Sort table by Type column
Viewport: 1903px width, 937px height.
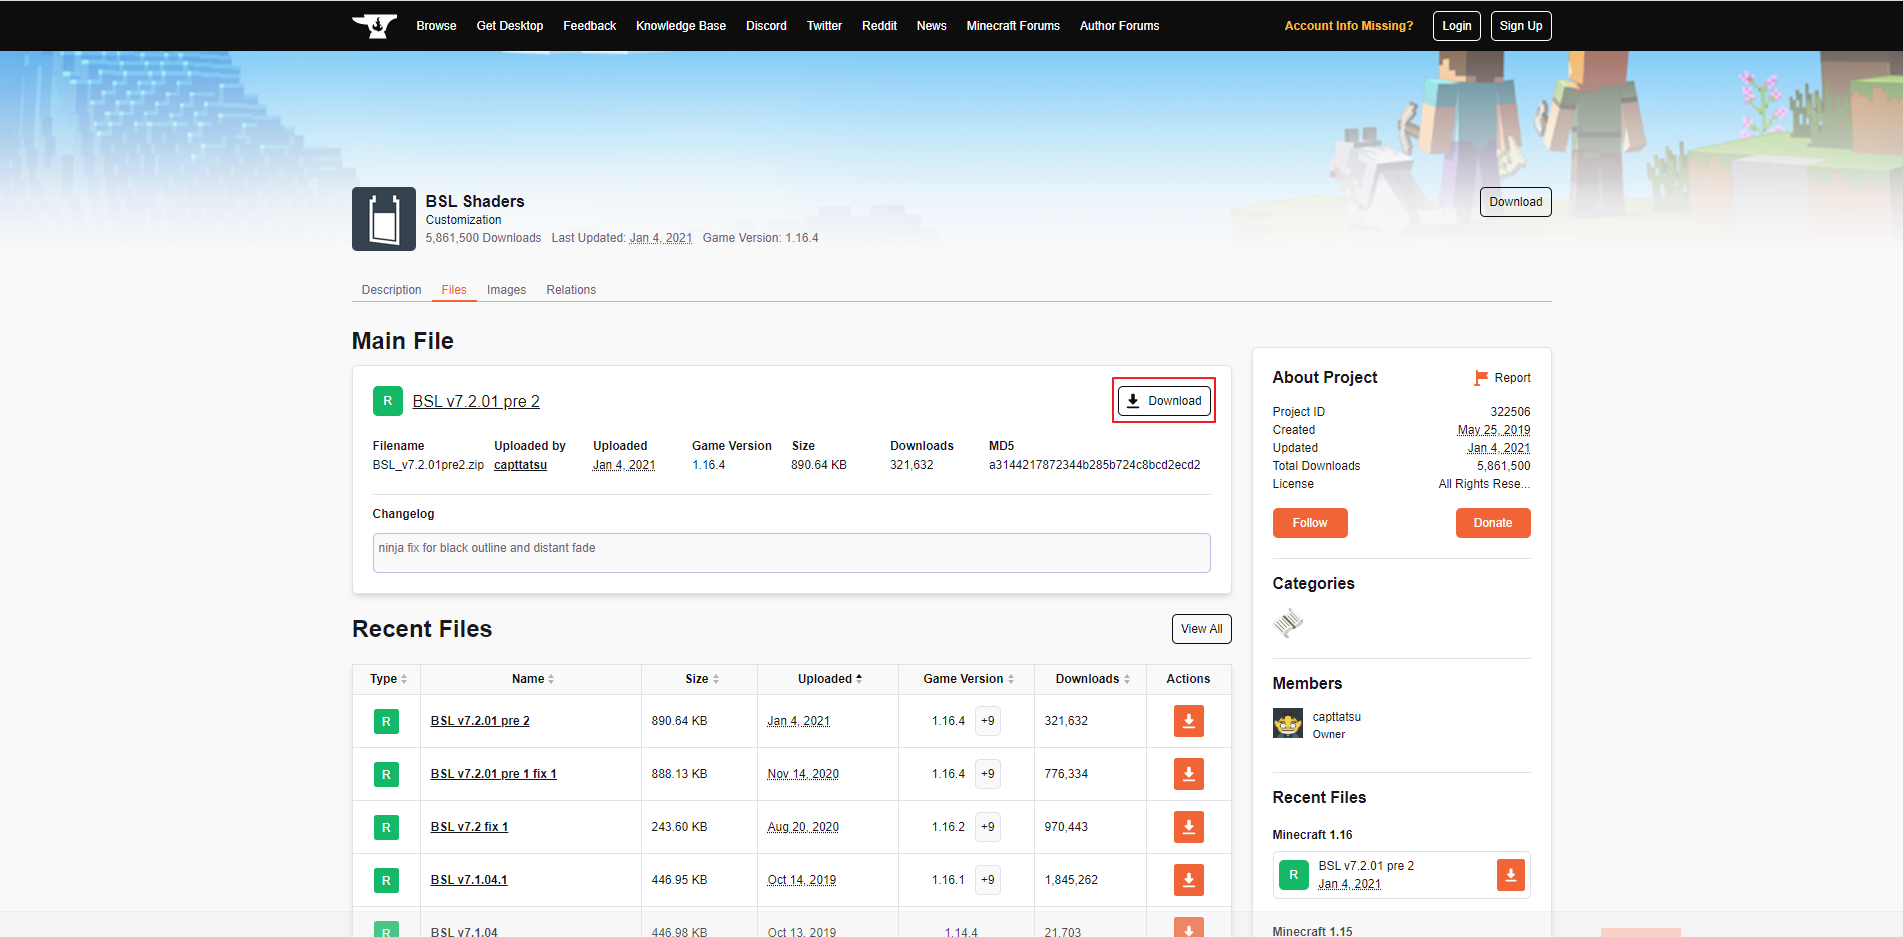pyautogui.click(x=388, y=679)
